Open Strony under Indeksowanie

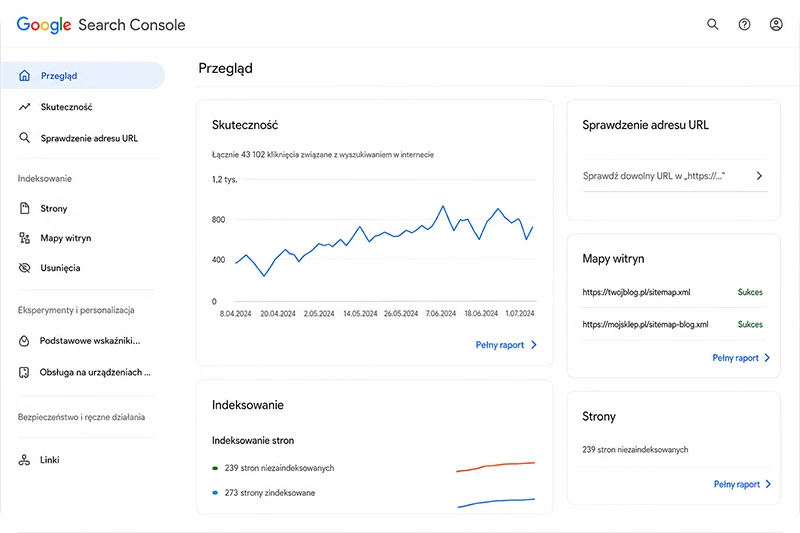[x=54, y=209]
